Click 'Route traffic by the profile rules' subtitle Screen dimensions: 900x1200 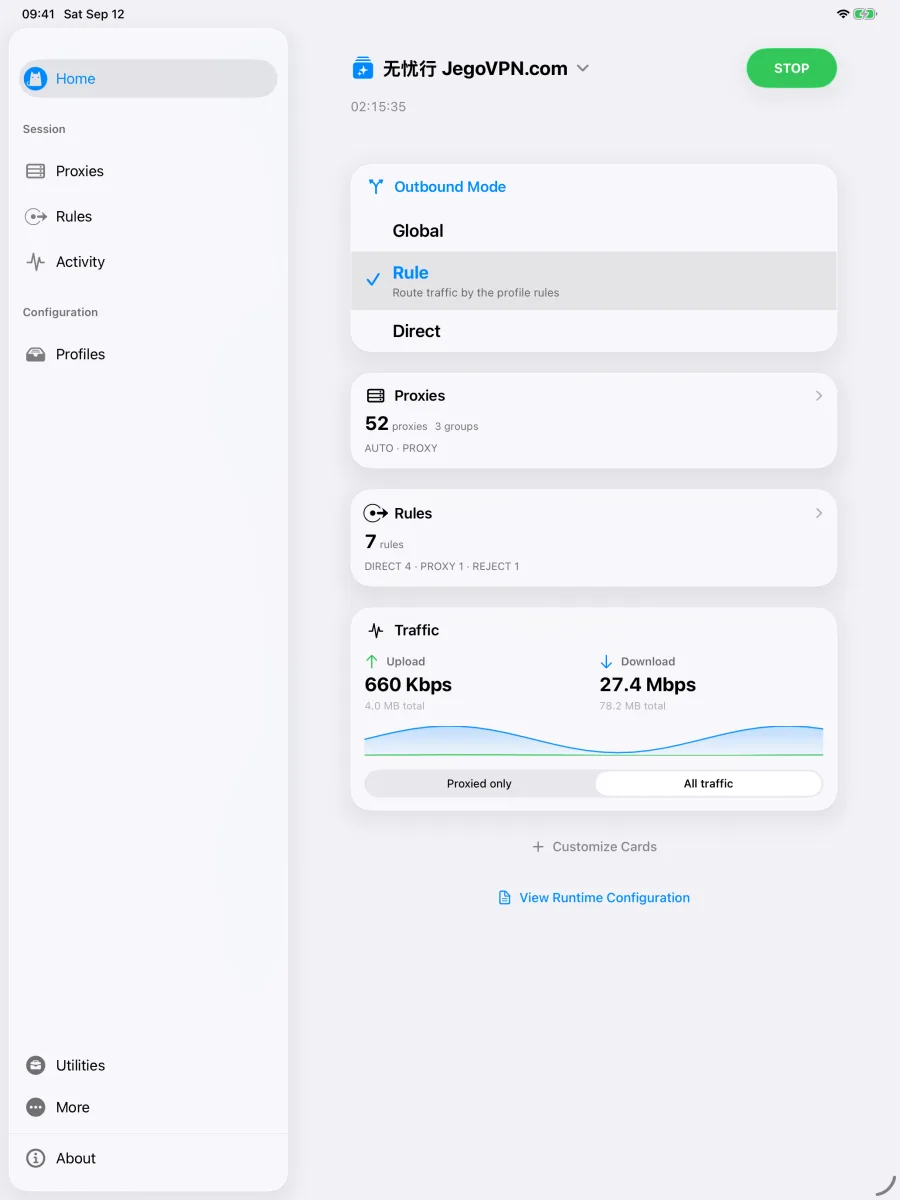click(x=476, y=293)
